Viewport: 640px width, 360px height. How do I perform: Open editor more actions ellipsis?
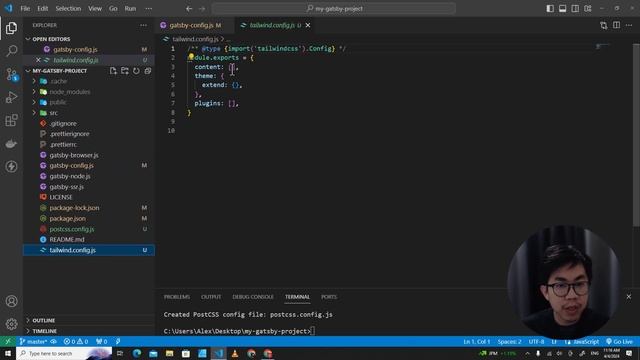tap(629, 25)
